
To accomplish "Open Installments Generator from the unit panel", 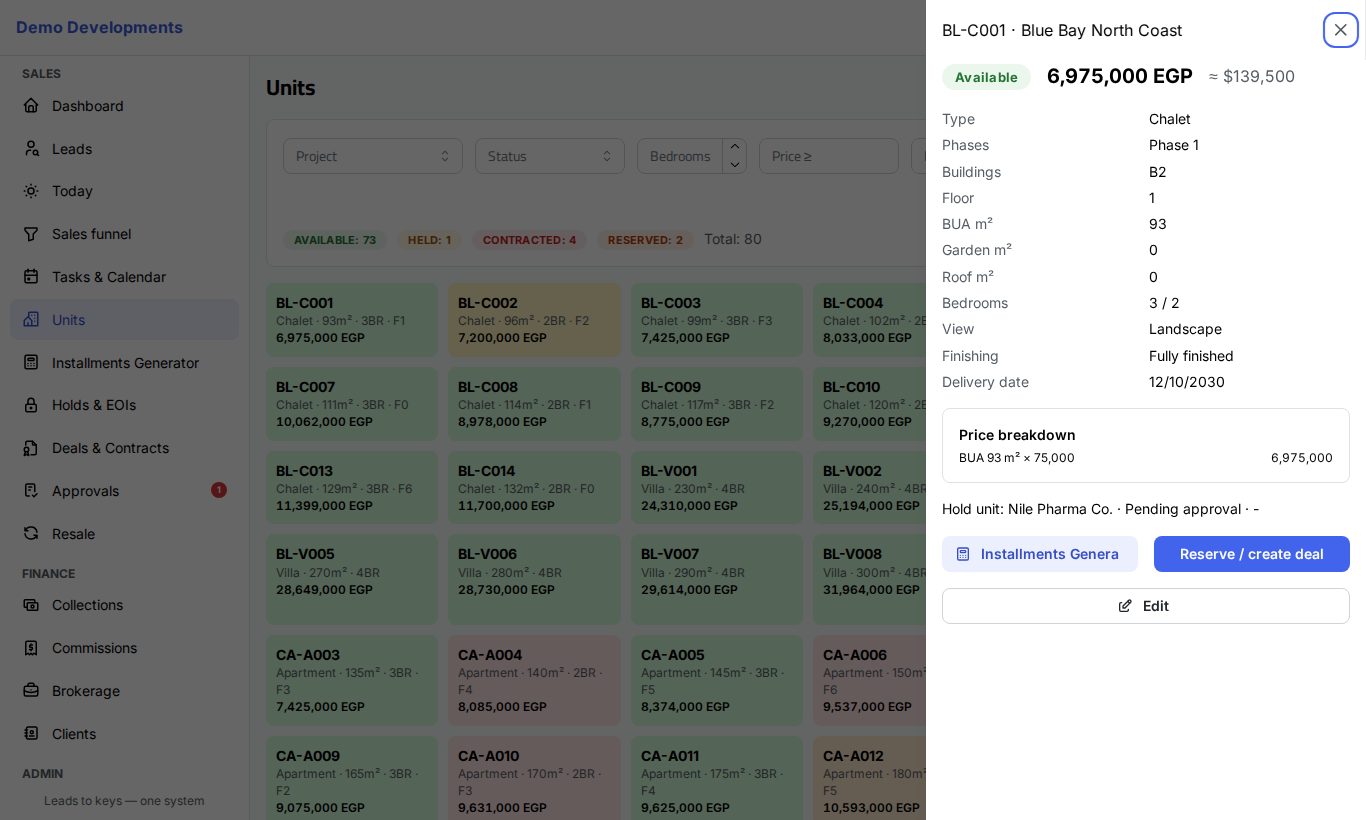I will (x=1040, y=554).
